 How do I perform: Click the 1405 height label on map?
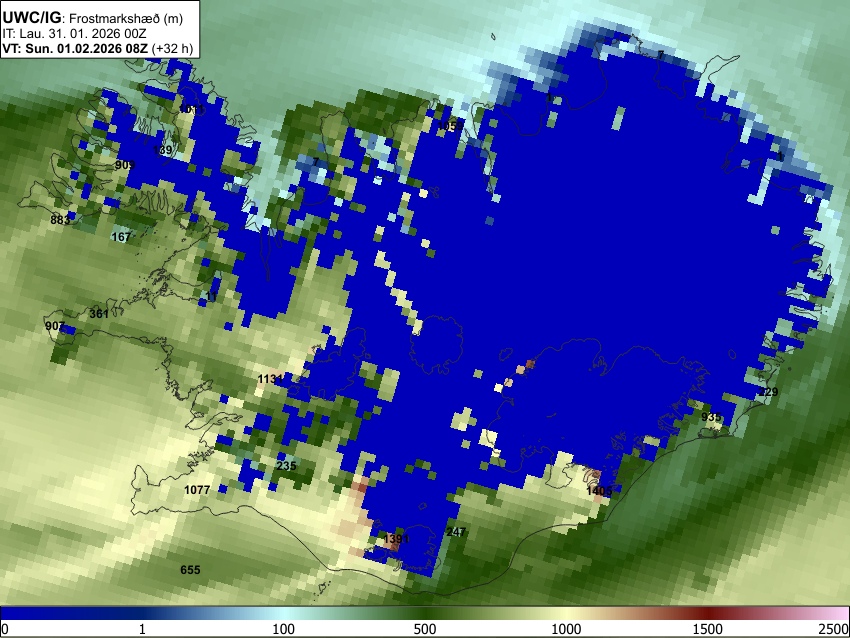point(599,491)
